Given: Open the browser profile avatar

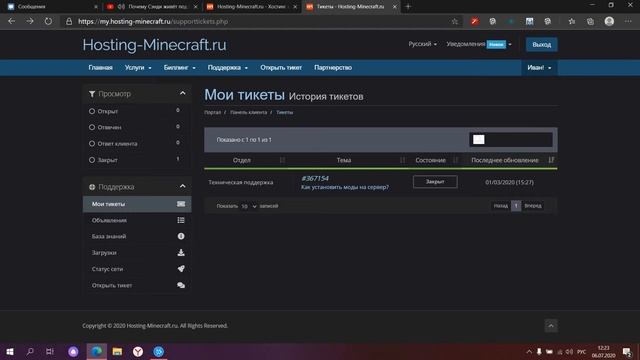Looking at the screenshot, I should tap(609, 21).
